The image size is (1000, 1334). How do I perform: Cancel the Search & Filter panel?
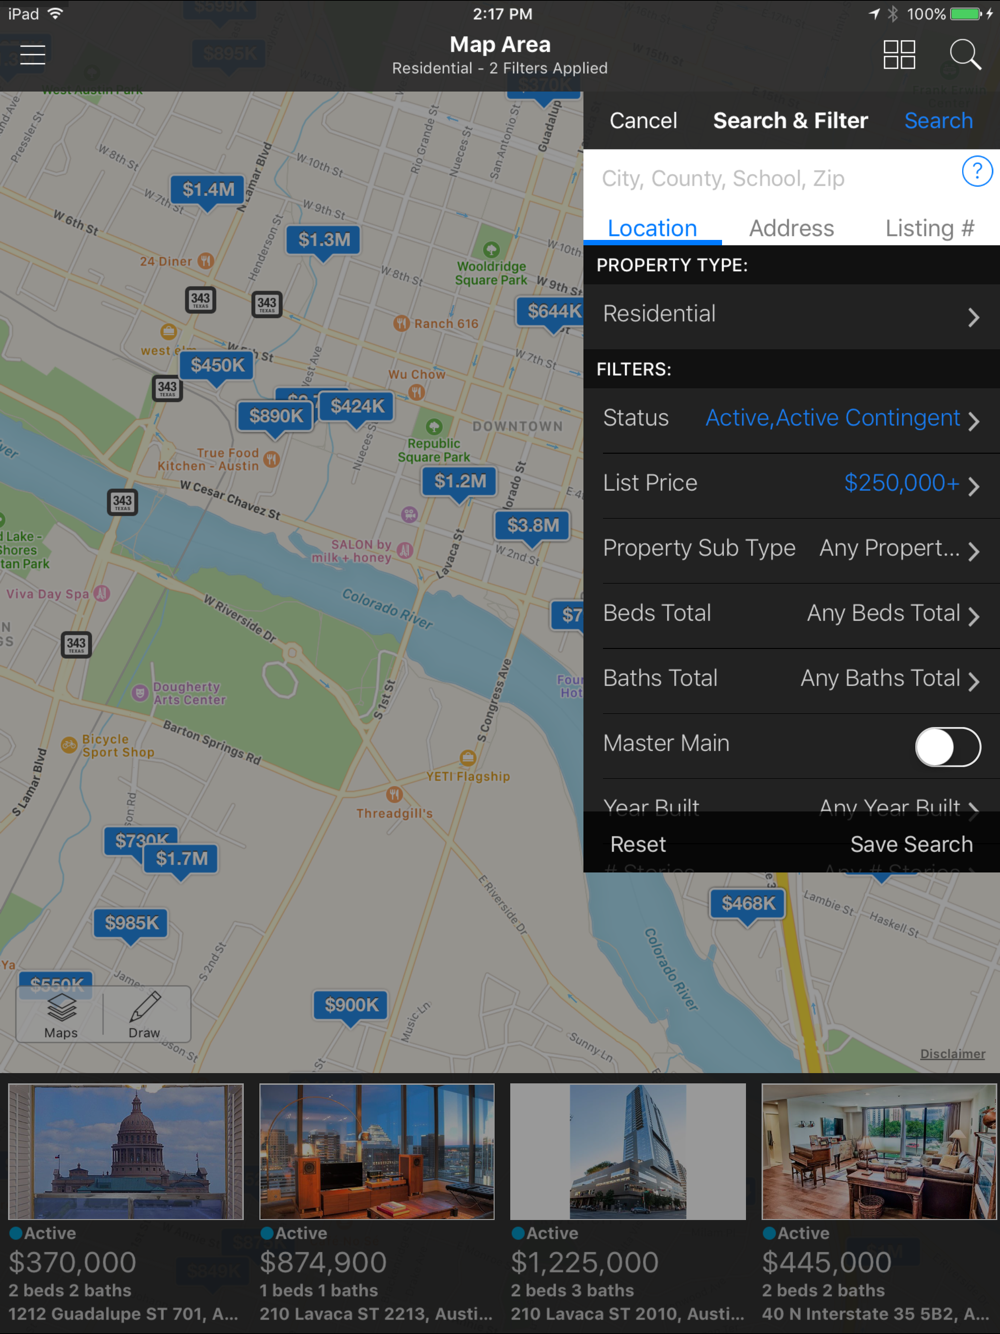pos(643,121)
